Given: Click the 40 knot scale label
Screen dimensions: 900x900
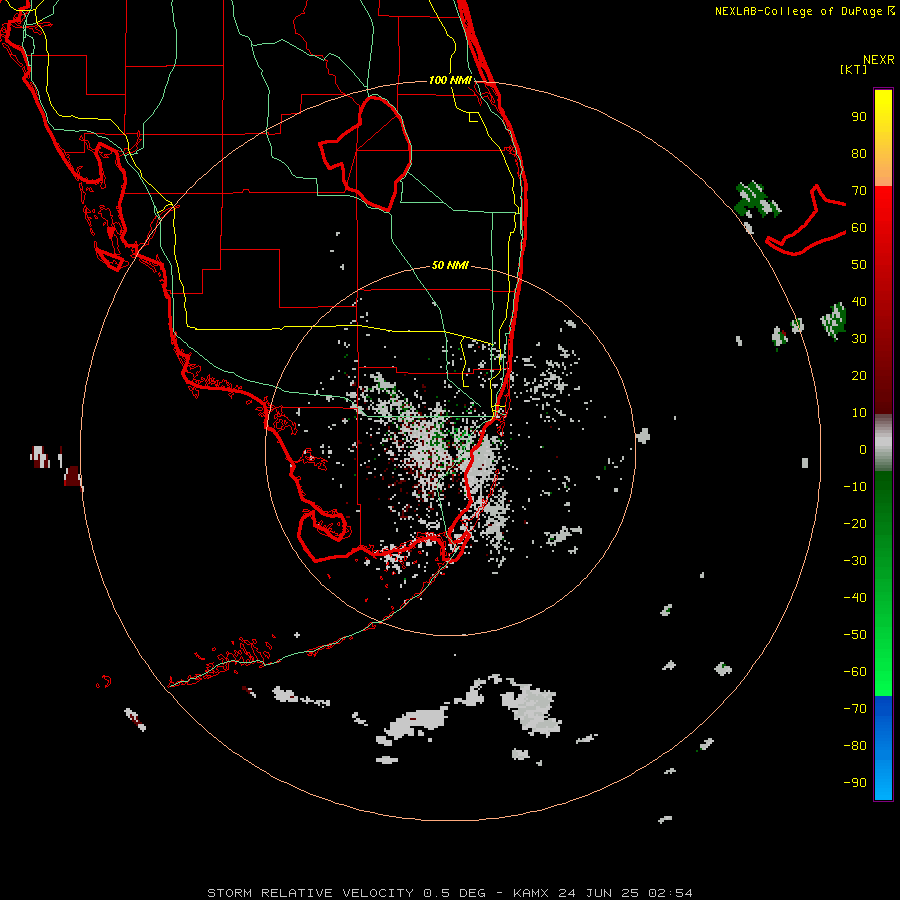Looking at the screenshot, I should [859, 302].
